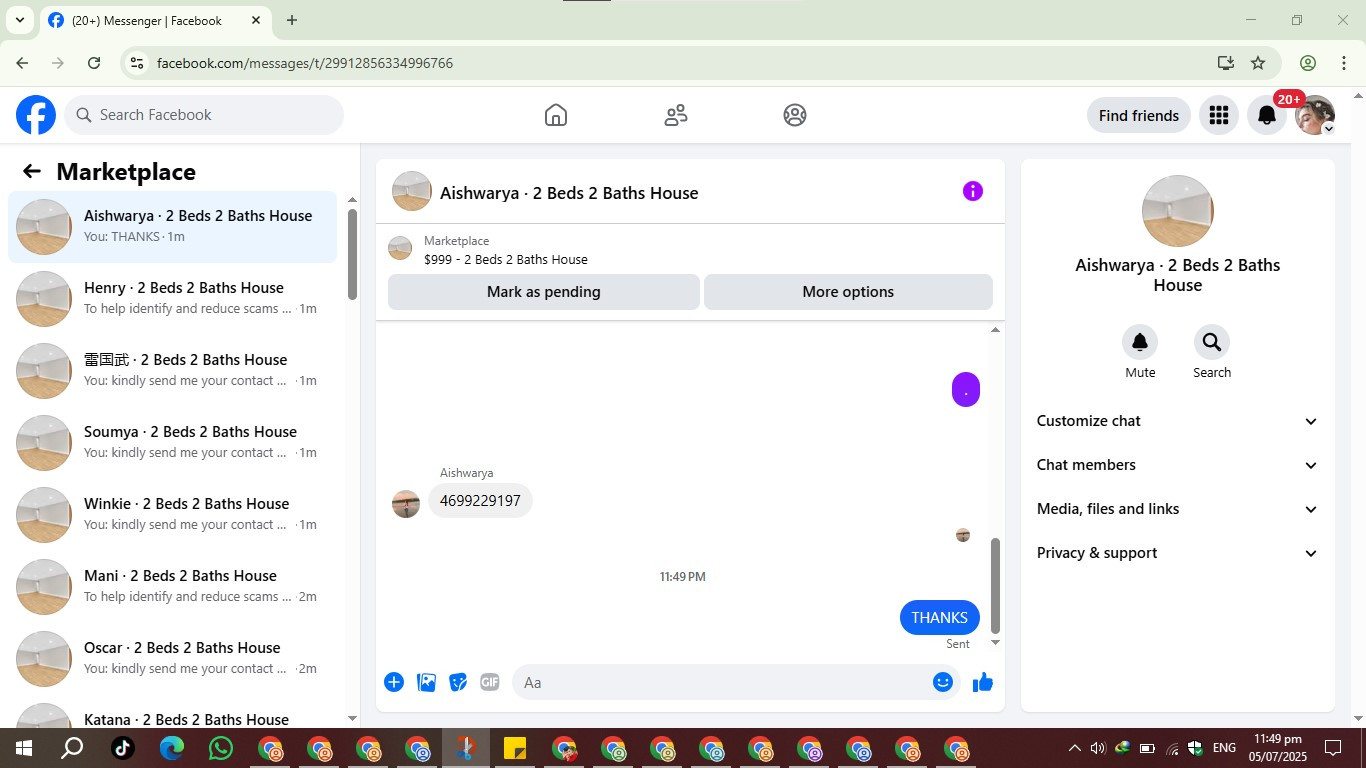Click the message 4699229197
Image resolution: width=1366 pixels, height=768 pixels.
coord(480,501)
